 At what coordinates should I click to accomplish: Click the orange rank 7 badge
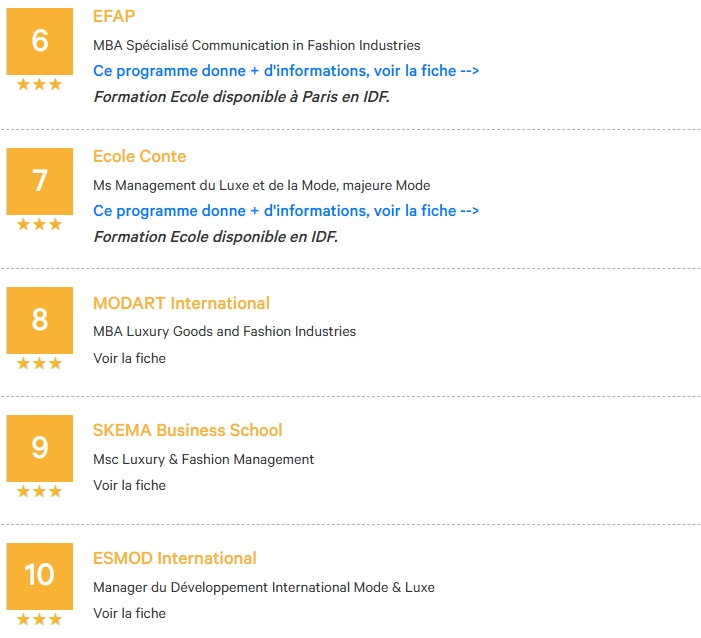point(39,181)
